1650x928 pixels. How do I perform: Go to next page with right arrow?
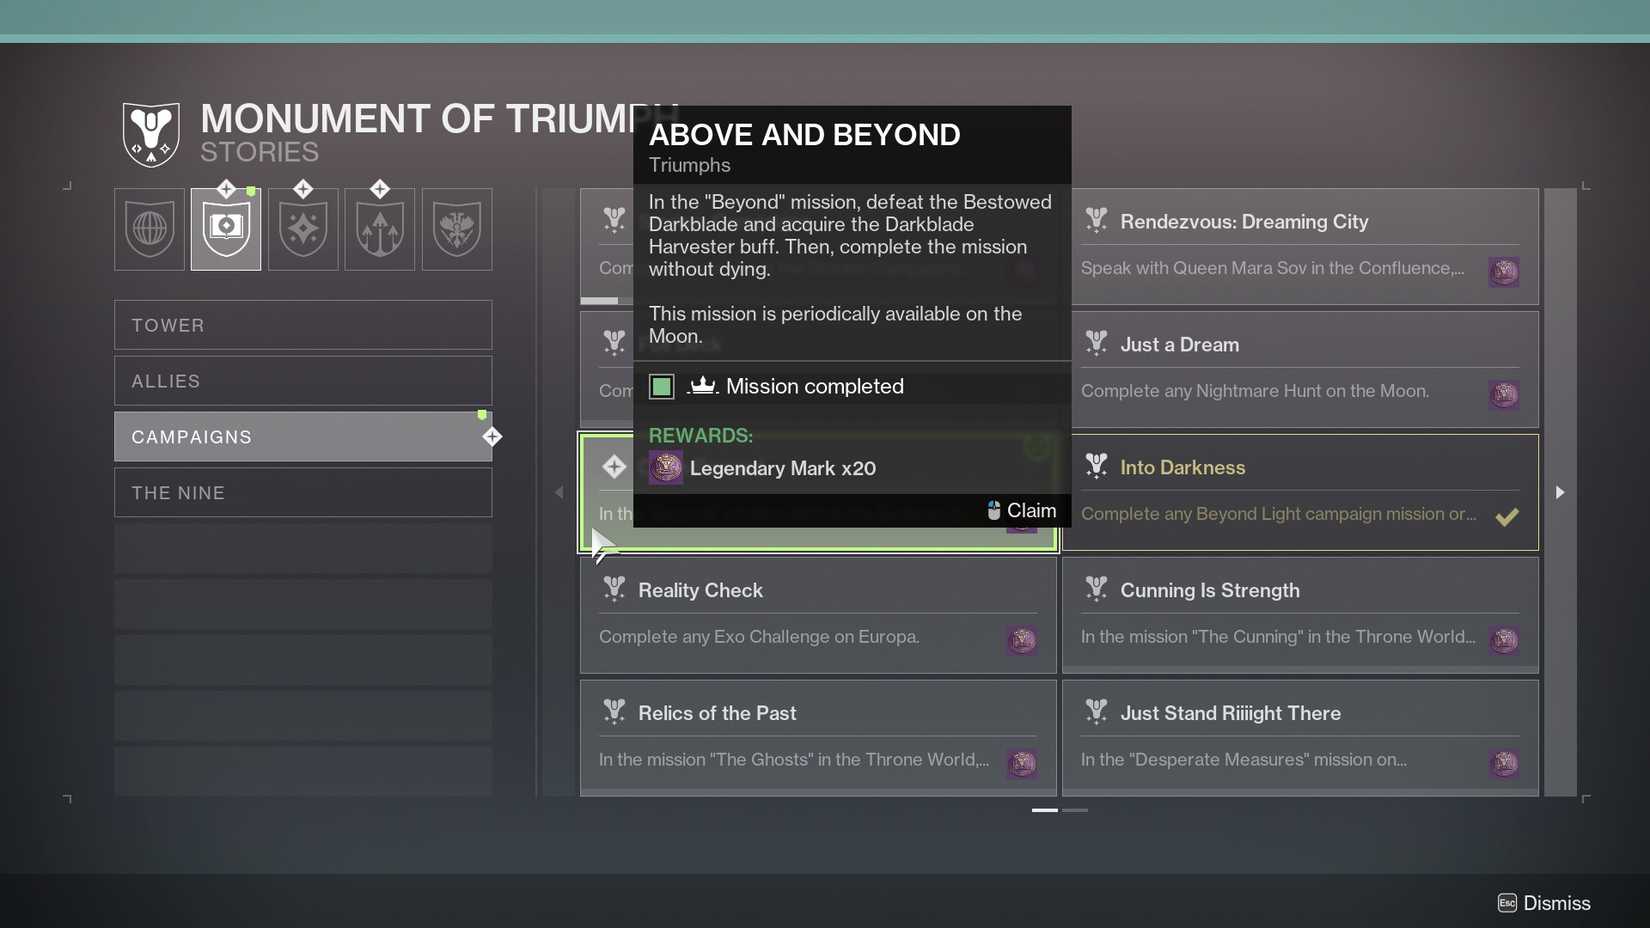point(1560,492)
